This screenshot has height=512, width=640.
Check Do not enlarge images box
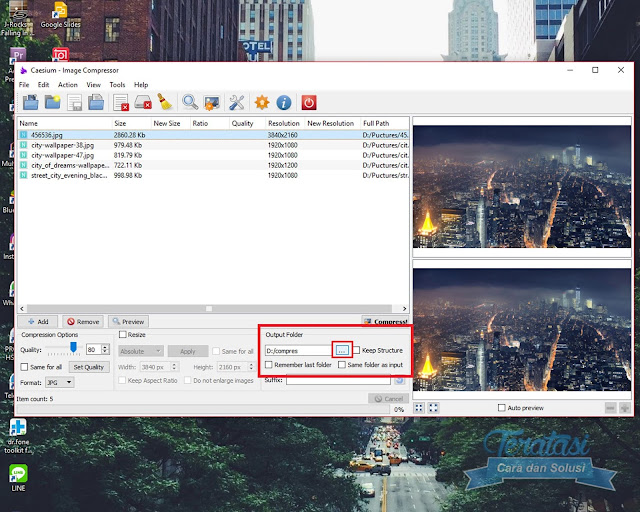click(188, 380)
